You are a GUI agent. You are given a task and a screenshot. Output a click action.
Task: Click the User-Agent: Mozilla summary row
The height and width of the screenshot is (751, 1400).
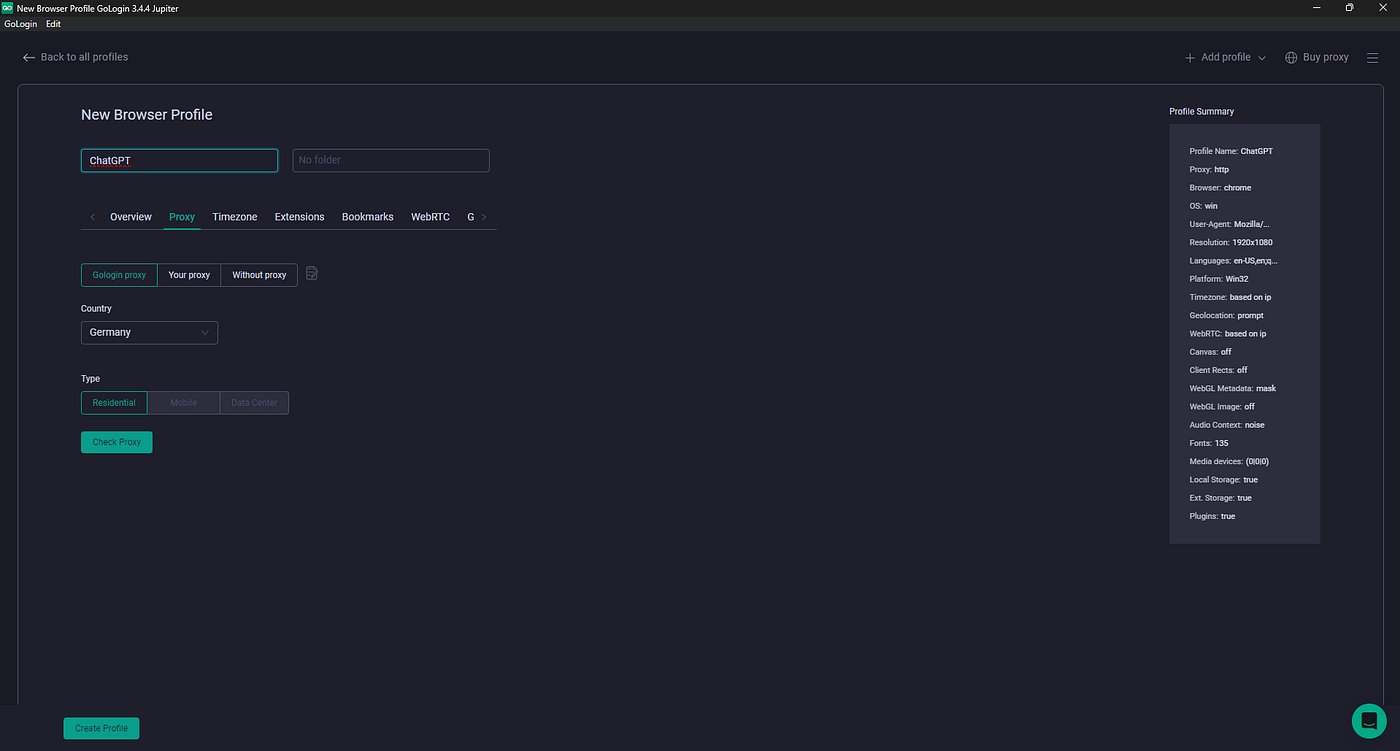[x=1230, y=224]
